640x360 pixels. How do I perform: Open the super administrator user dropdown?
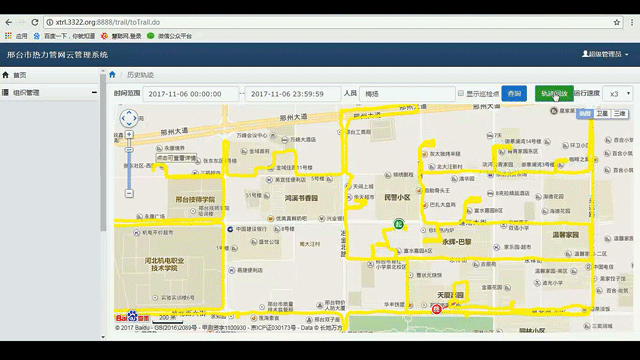click(x=605, y=54)
